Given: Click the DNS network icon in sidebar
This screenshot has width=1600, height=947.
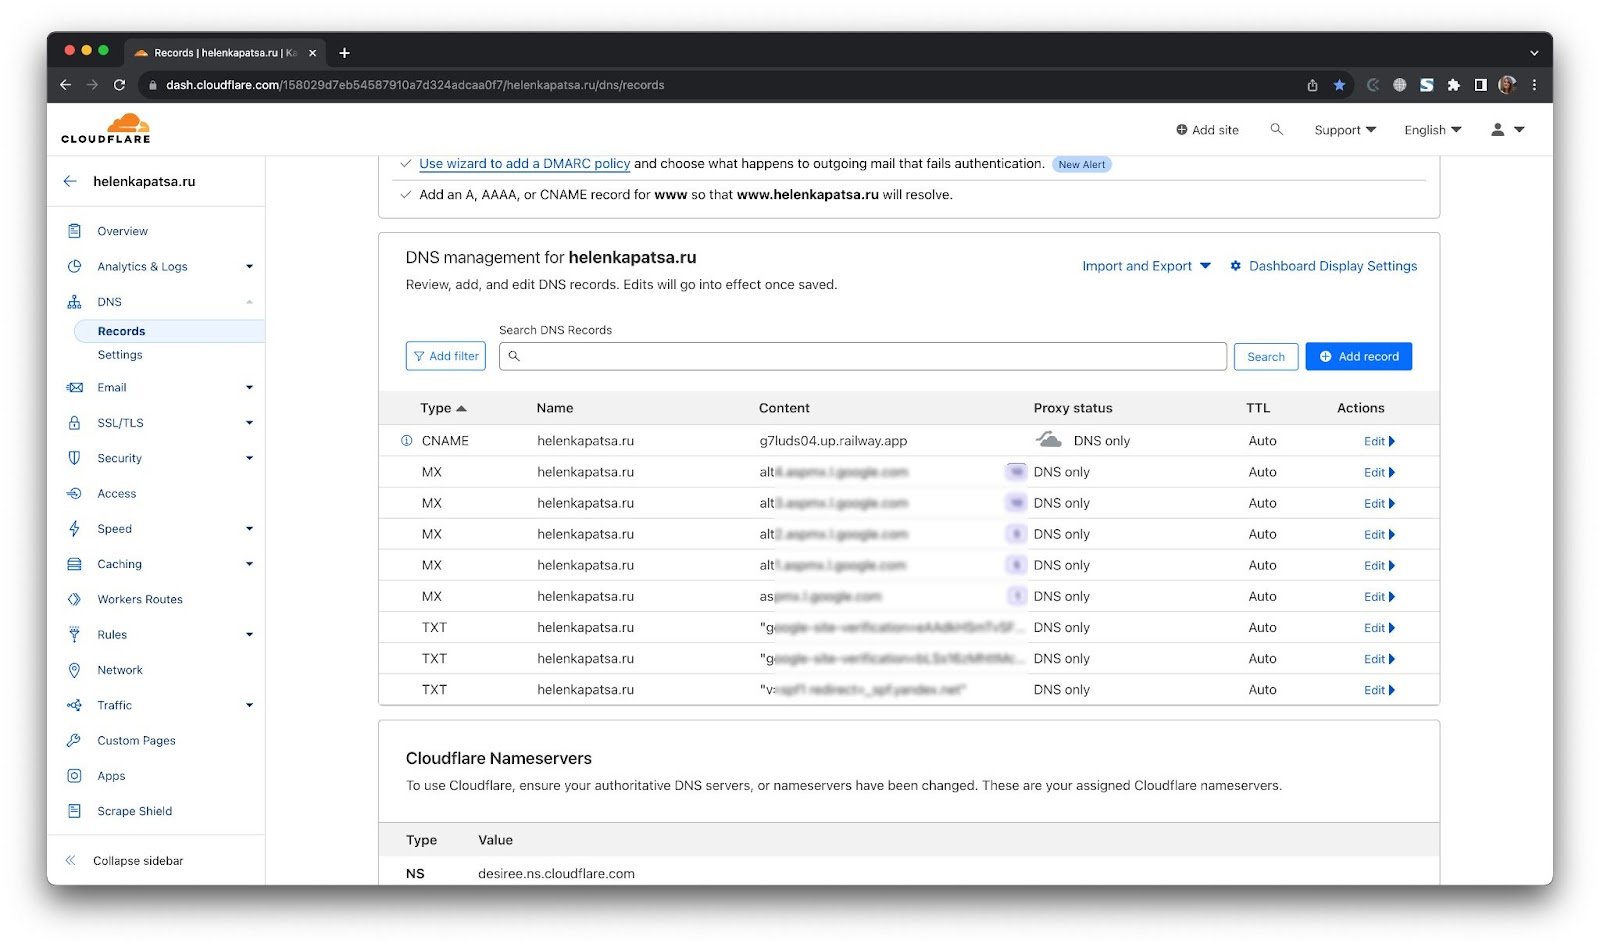Looking at the screenshot, I should [x=74, y=302].
